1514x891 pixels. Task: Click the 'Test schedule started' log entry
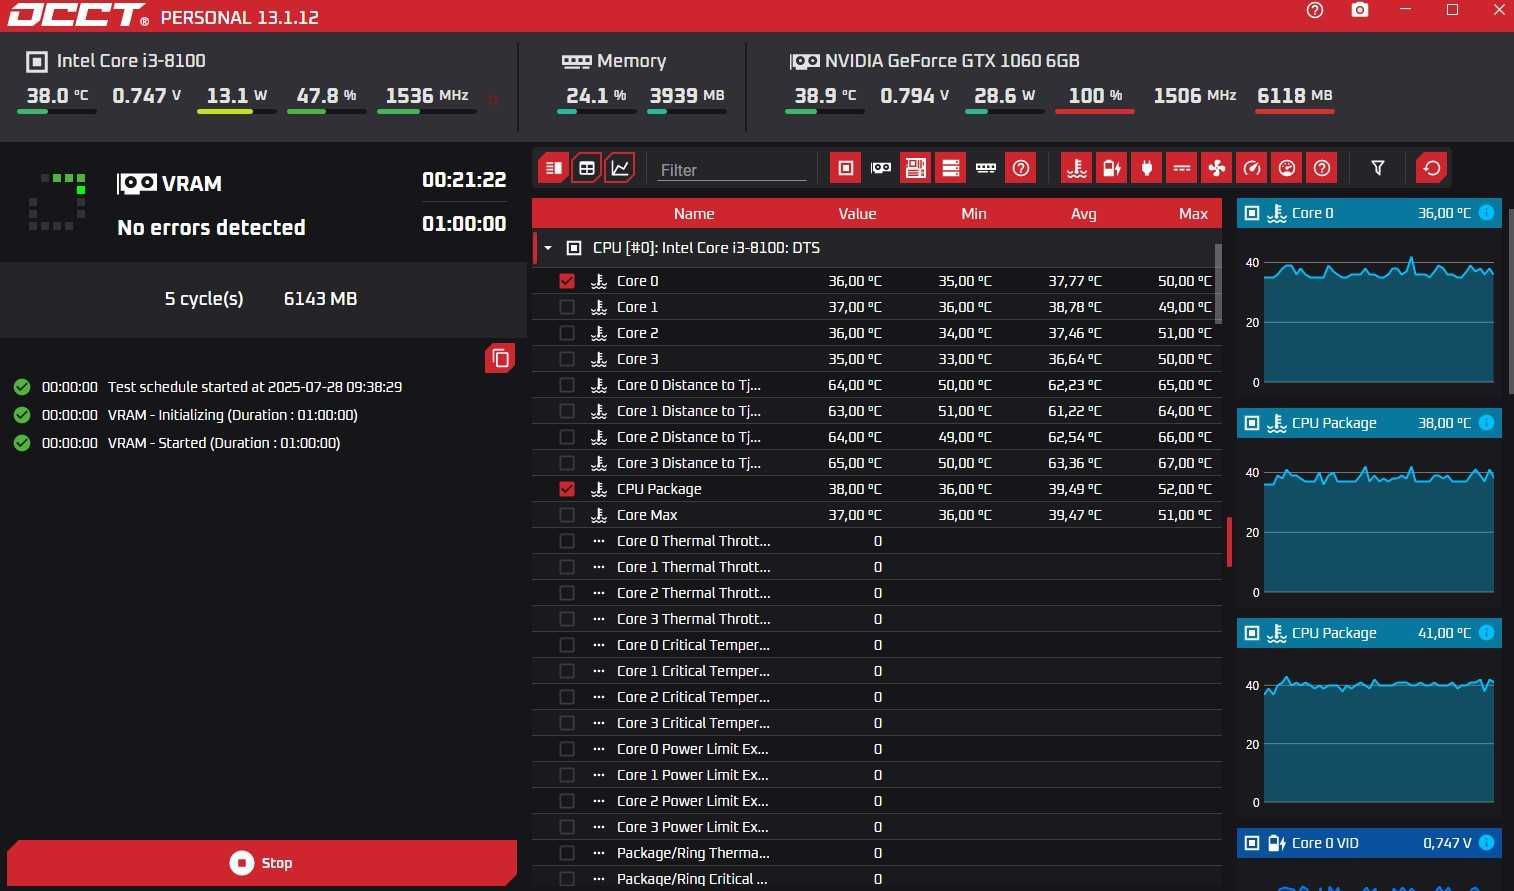tap(255, 387)
